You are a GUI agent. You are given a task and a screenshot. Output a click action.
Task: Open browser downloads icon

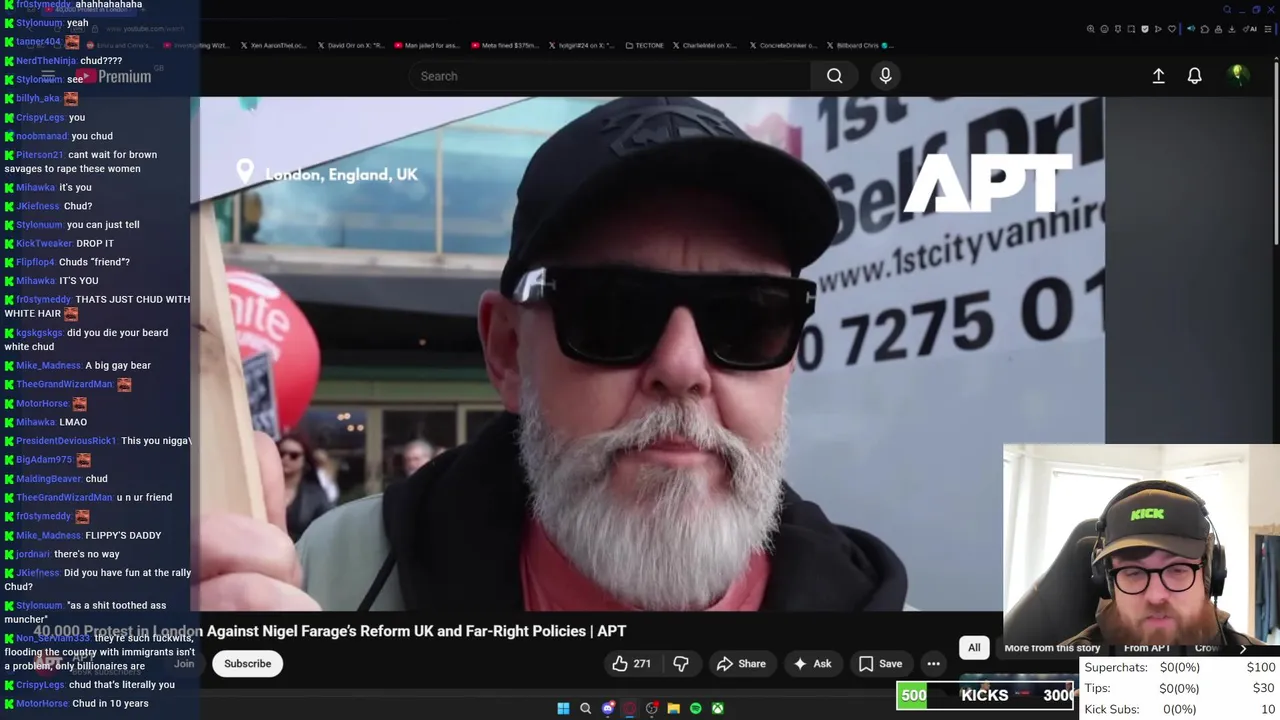tap(1232, 29)
